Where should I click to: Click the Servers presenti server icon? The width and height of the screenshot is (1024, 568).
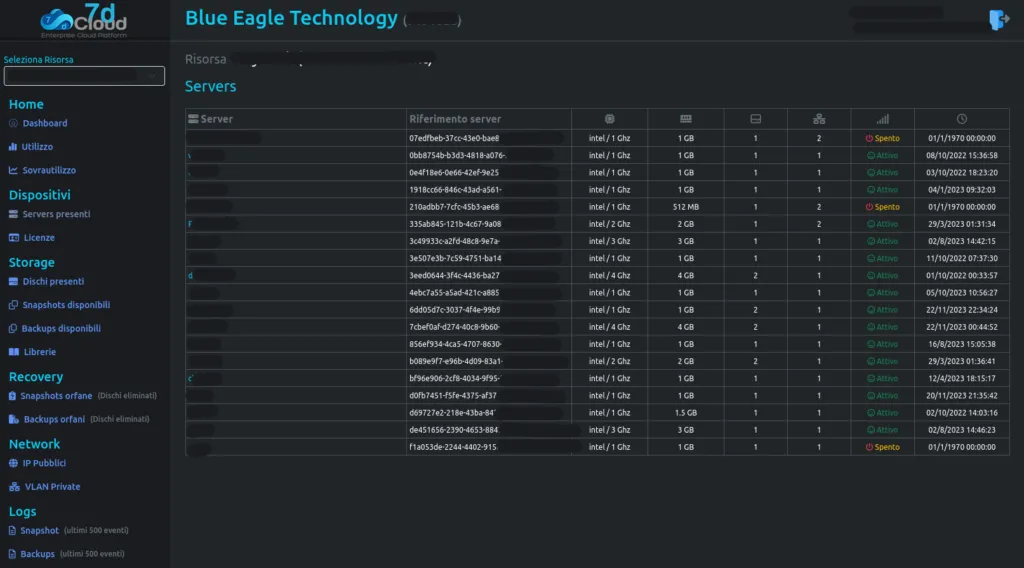click(x=13, y=214)
